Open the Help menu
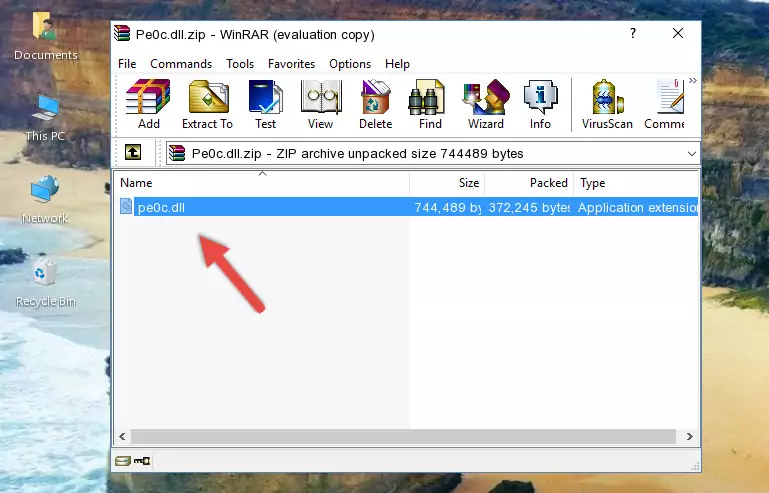The height and width of the screenshot is (493, 769). 397,64
